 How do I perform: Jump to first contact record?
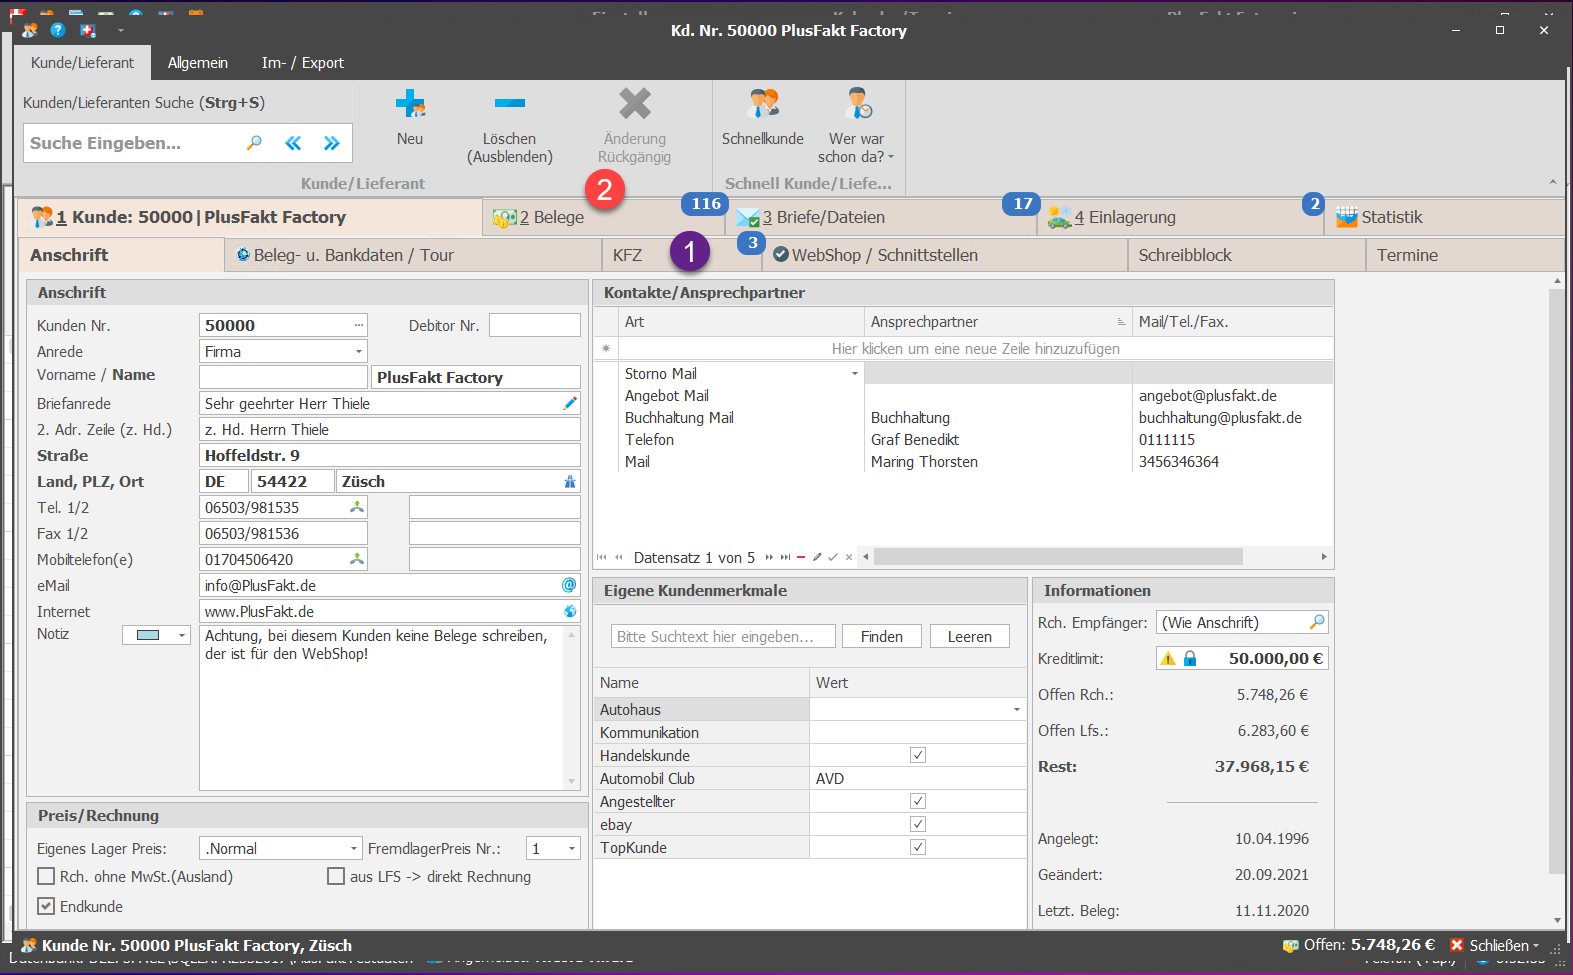601,557
